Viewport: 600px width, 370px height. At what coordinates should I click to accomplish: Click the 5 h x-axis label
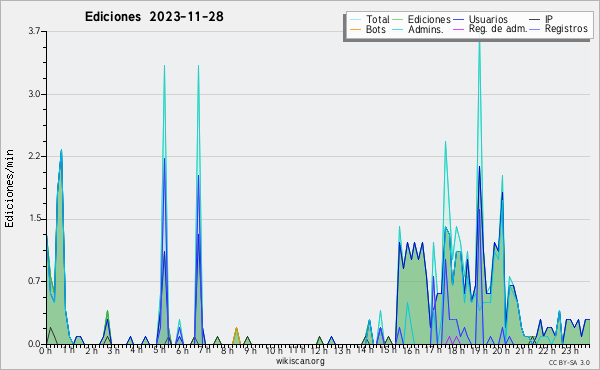pos(160,351)
